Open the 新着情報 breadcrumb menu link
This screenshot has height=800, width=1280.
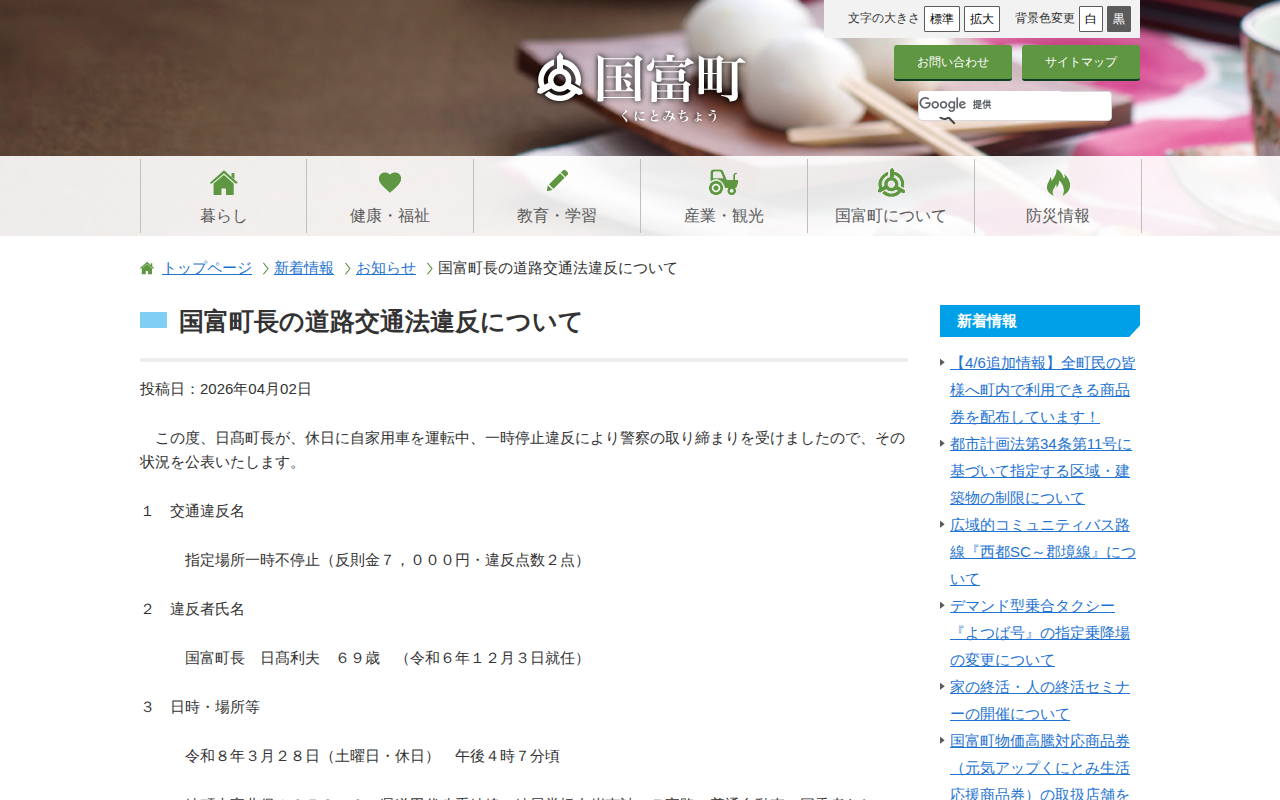point(304,268)
